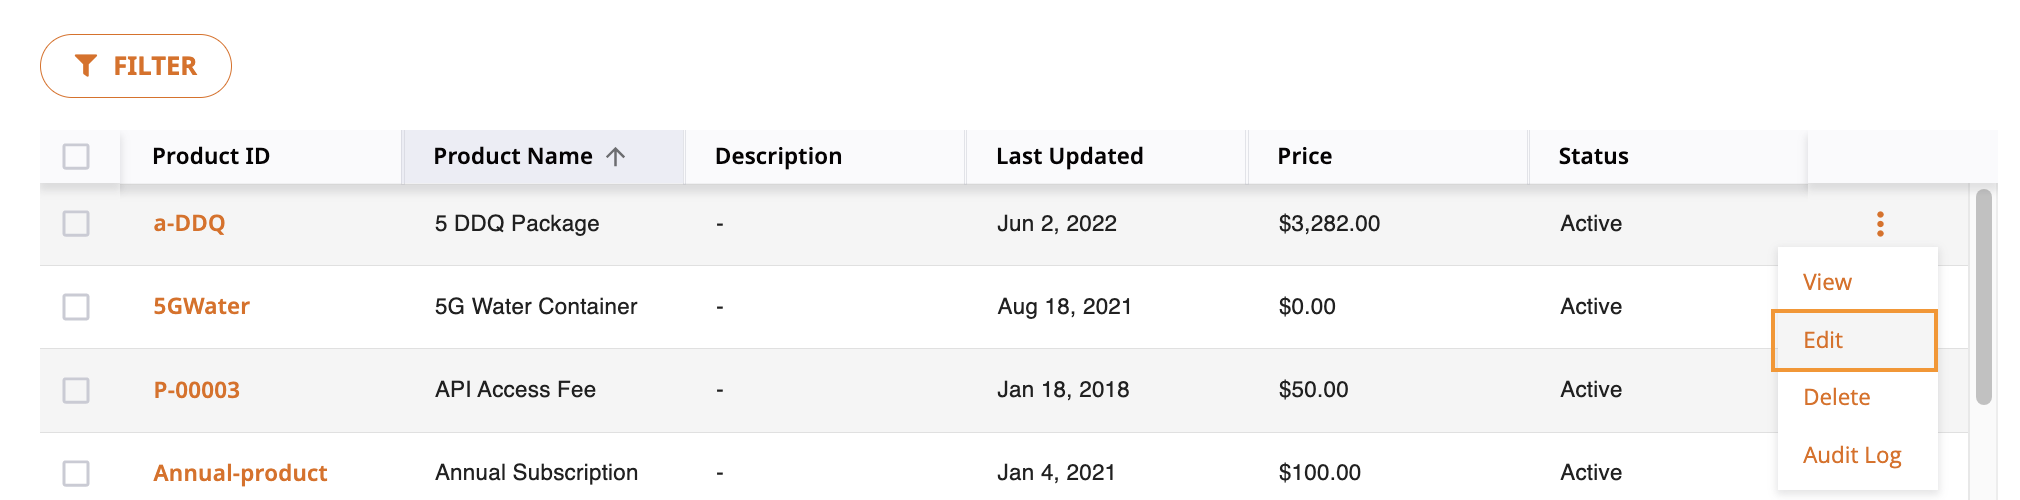Select the P-00003 row checkbox
The width and height of the screenshot is (2020, 500).
click(76, 390)
